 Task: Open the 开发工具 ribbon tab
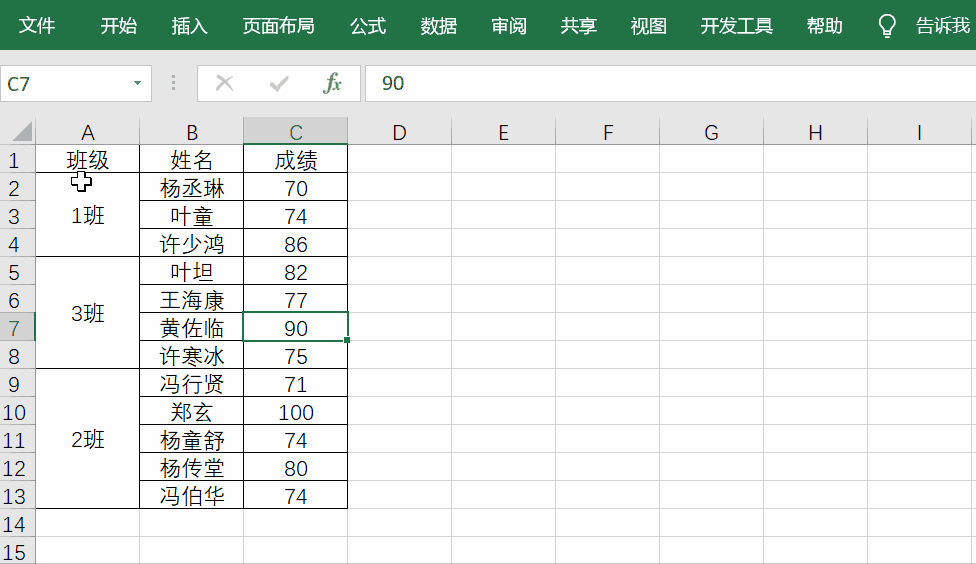(x=736, y=26)
